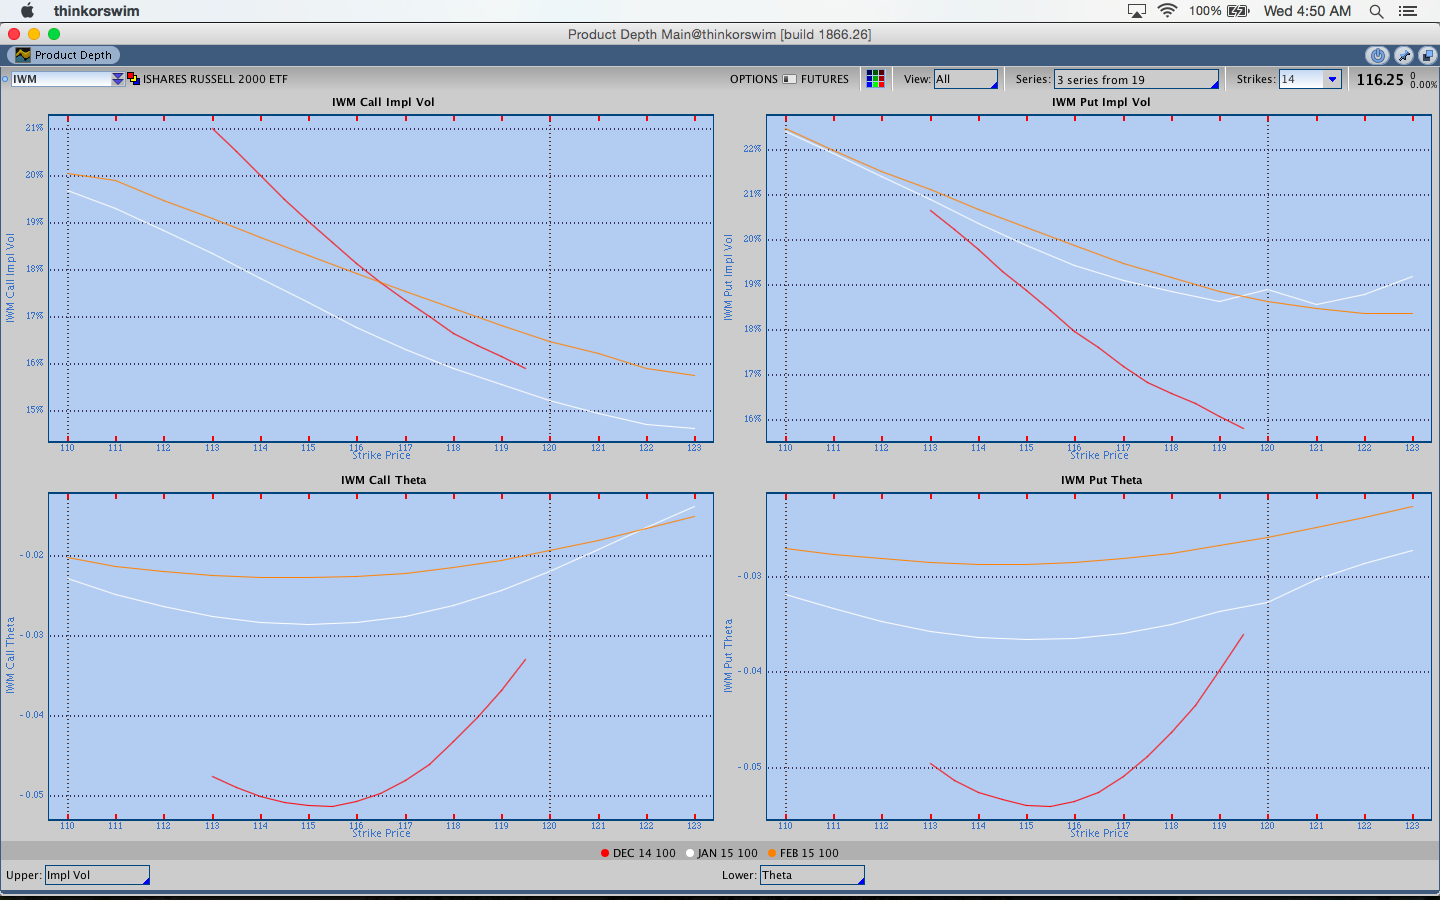Click the battery status icon

1238,11
